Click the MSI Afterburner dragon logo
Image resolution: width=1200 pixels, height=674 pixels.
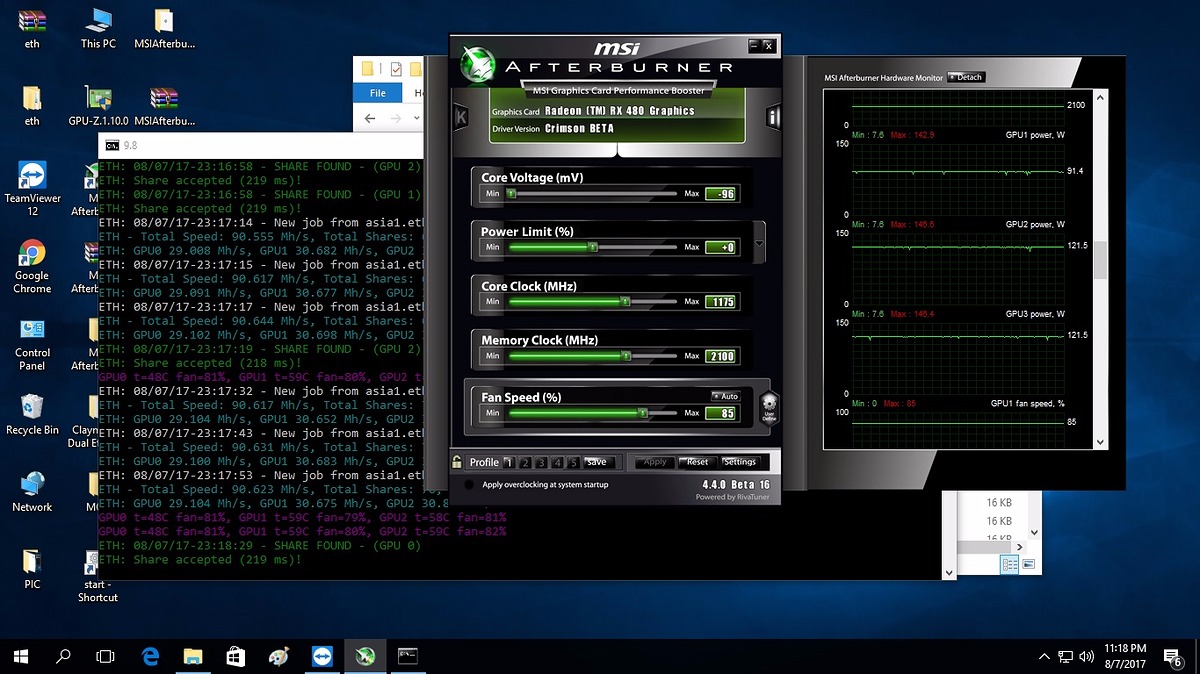[x=477, y=66]
